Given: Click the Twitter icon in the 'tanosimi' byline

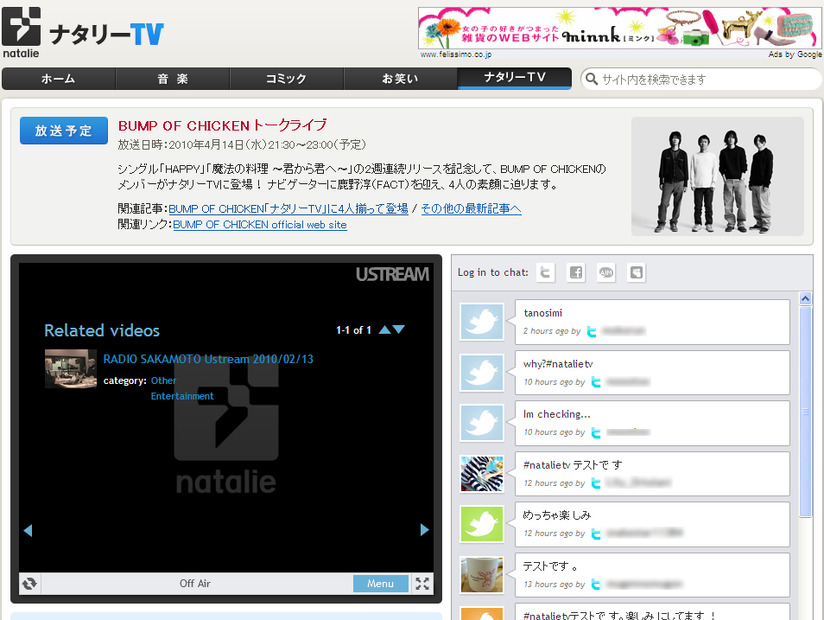Looking at the screenshot, I should click(x=591, y=332).
